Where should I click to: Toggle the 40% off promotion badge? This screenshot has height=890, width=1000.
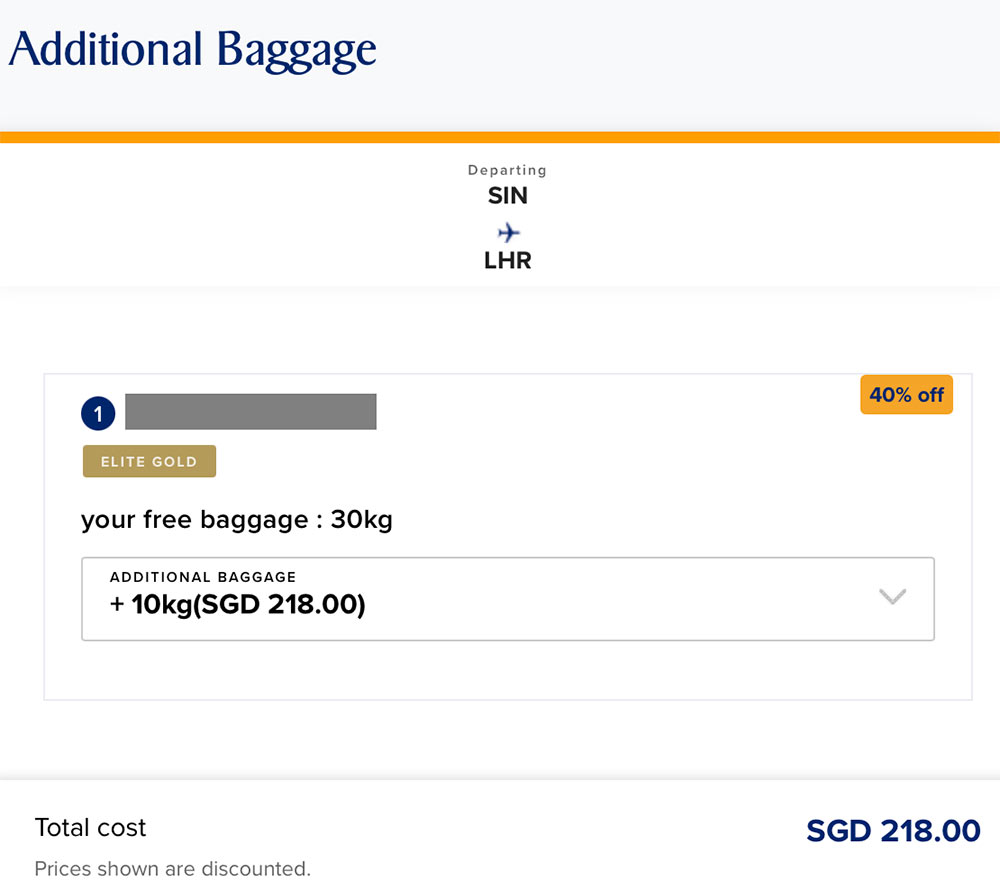pyautogui.click(x=906, y=394)
